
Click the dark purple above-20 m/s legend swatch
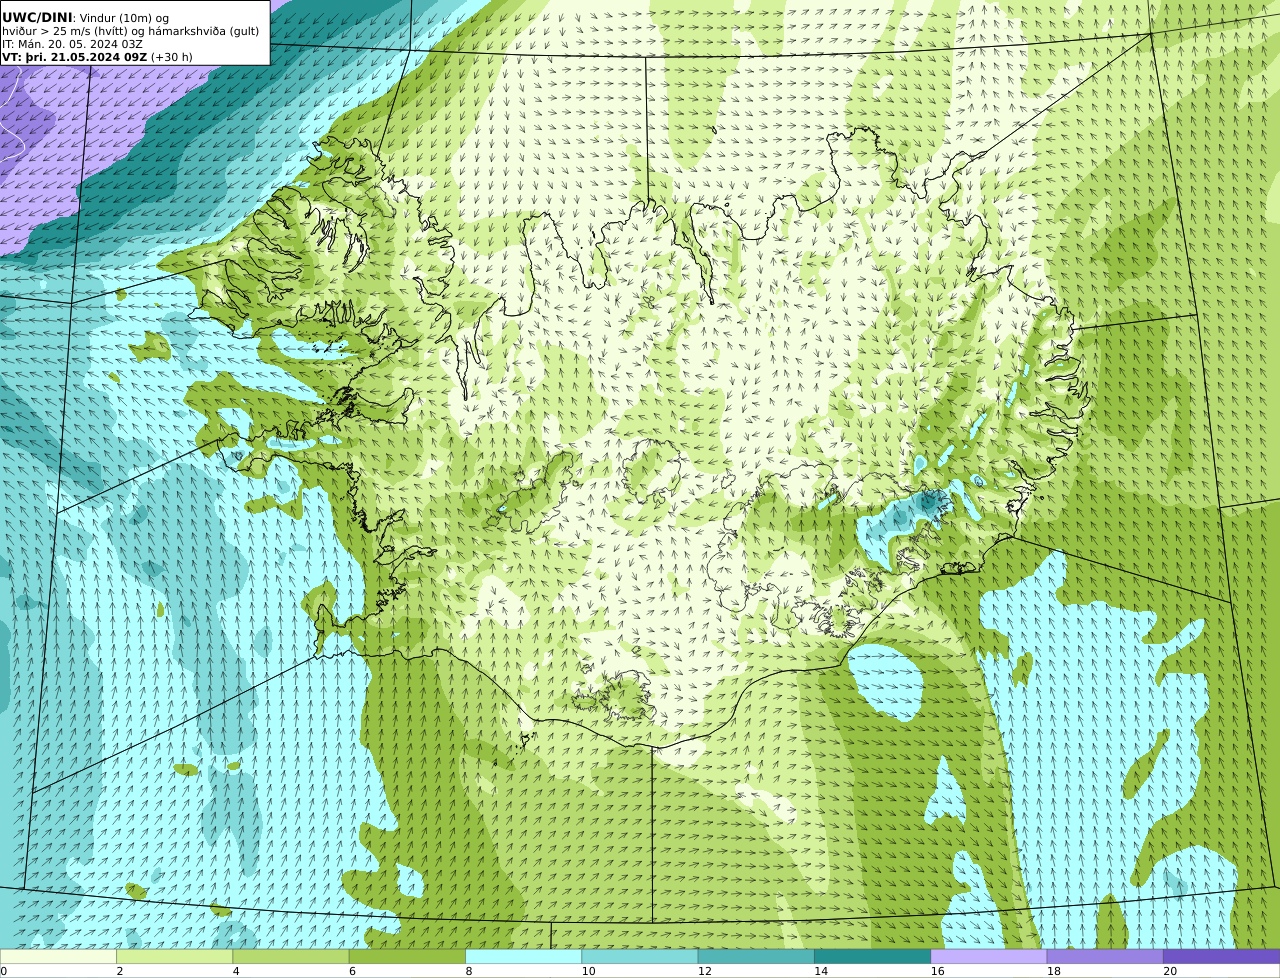(1221, 957)
